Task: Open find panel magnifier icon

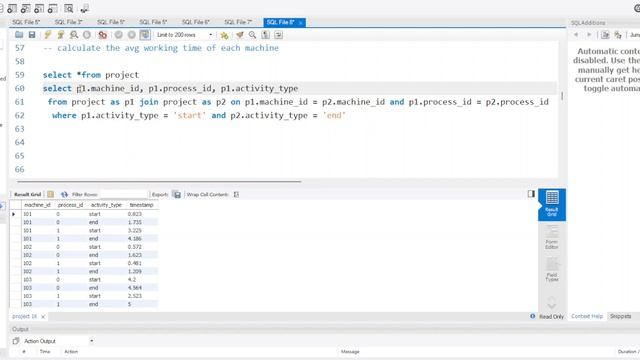Action: tap(253, 35)
